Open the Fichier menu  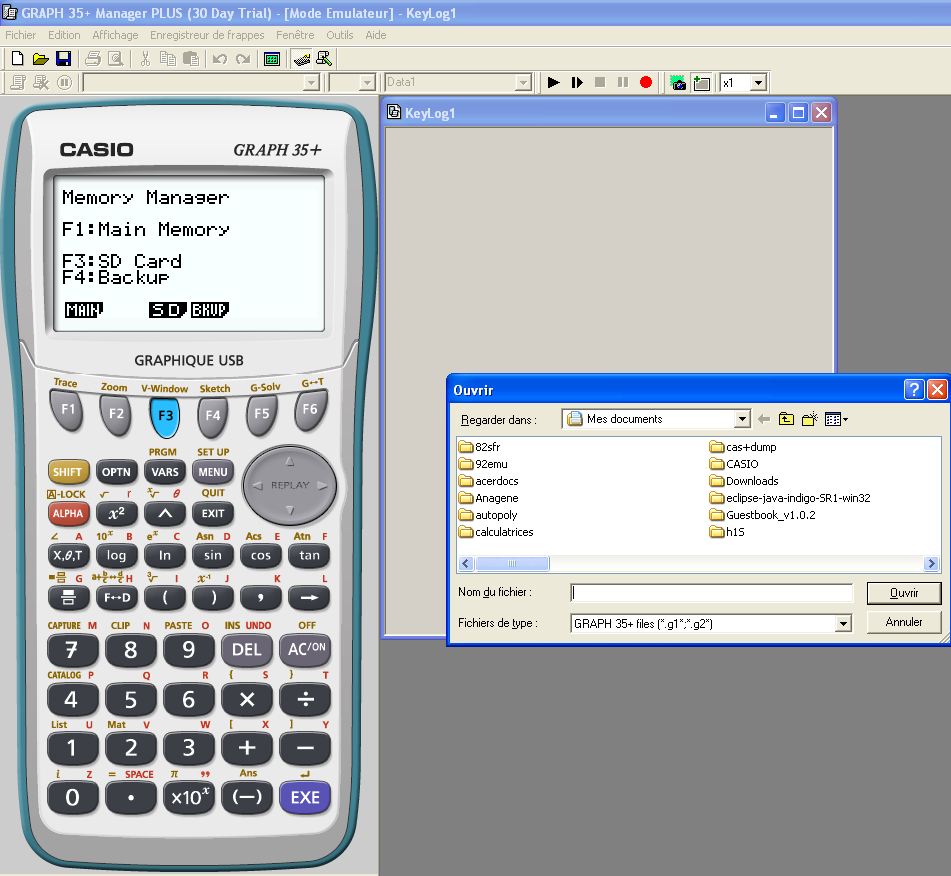point(21,35)
